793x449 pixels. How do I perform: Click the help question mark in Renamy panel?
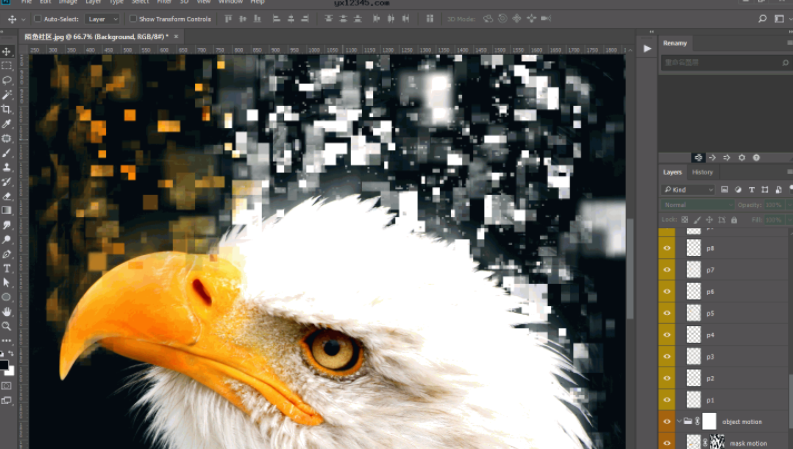(756, 158)
